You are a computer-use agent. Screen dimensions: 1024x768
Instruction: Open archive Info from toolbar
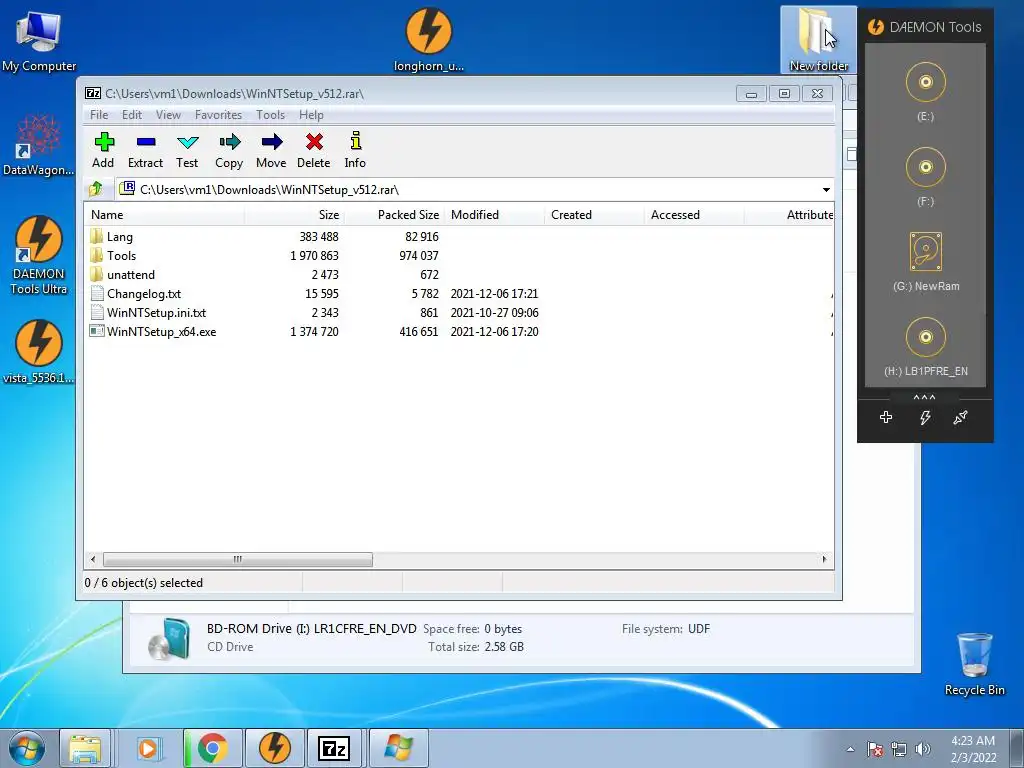(355, 150)
